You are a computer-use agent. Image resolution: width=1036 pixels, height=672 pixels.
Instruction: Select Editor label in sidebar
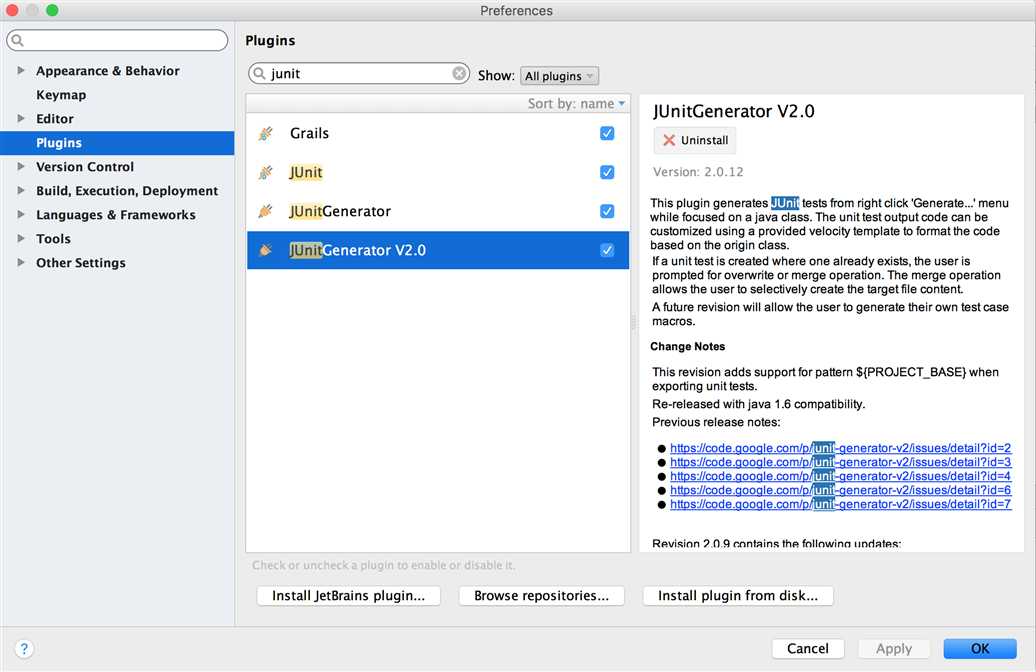tap(54, 119)
